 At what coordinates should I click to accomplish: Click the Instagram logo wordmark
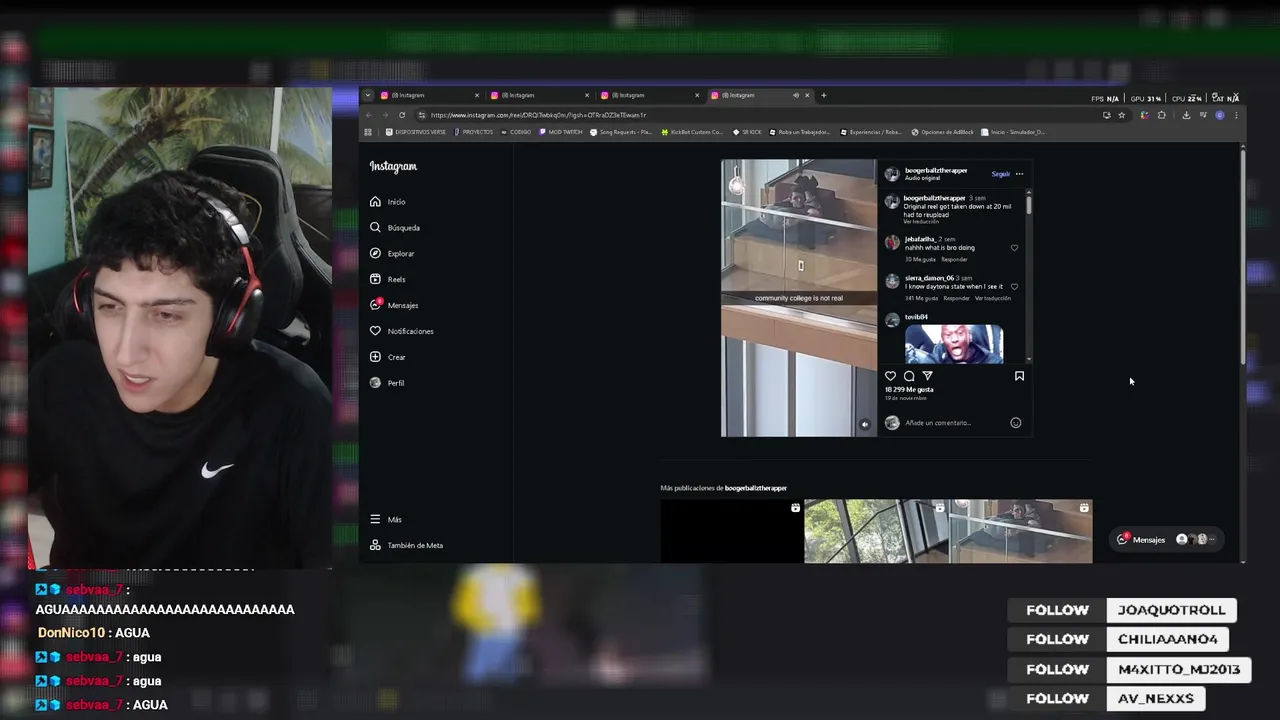393,167
